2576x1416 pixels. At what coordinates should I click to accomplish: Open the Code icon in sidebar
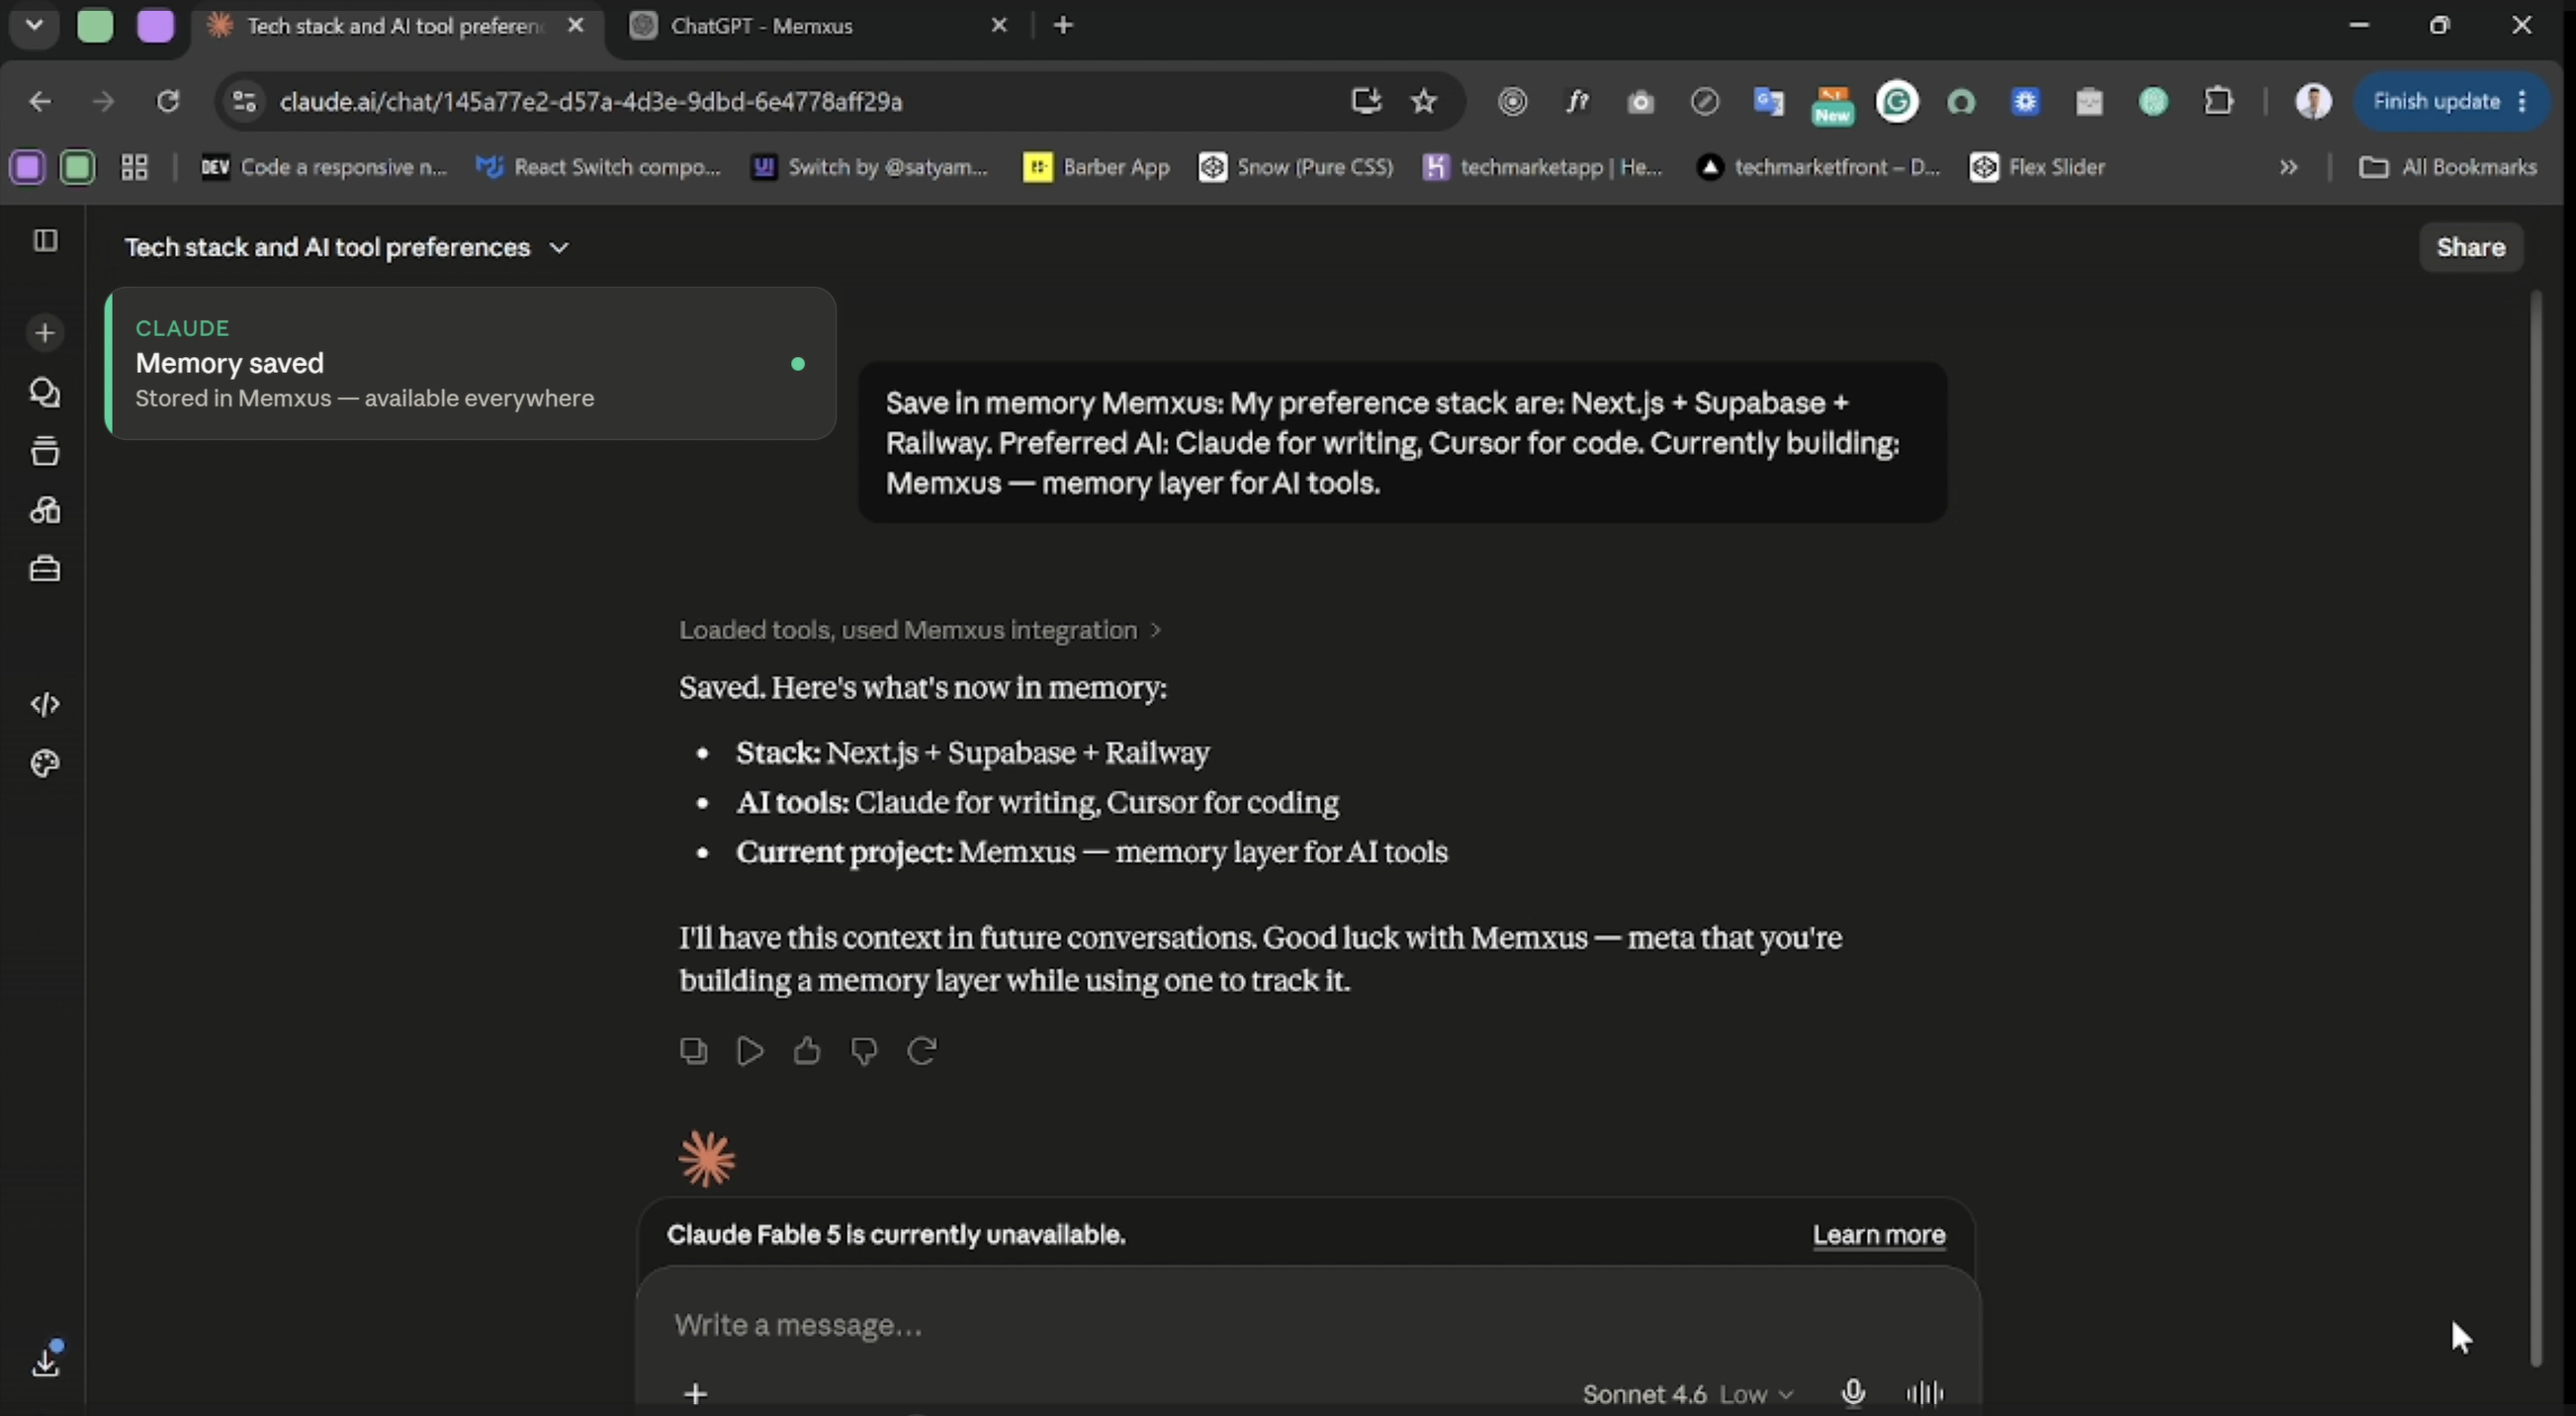[x=45, y=705]
